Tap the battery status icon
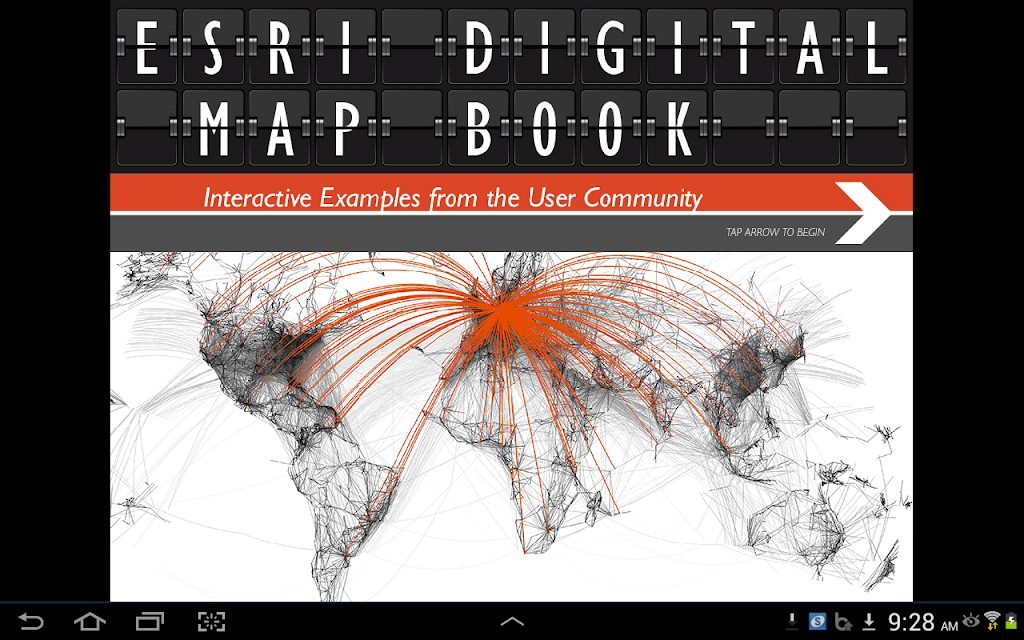Screen dimensions: 1024x640 click(x=1011, y=620)
